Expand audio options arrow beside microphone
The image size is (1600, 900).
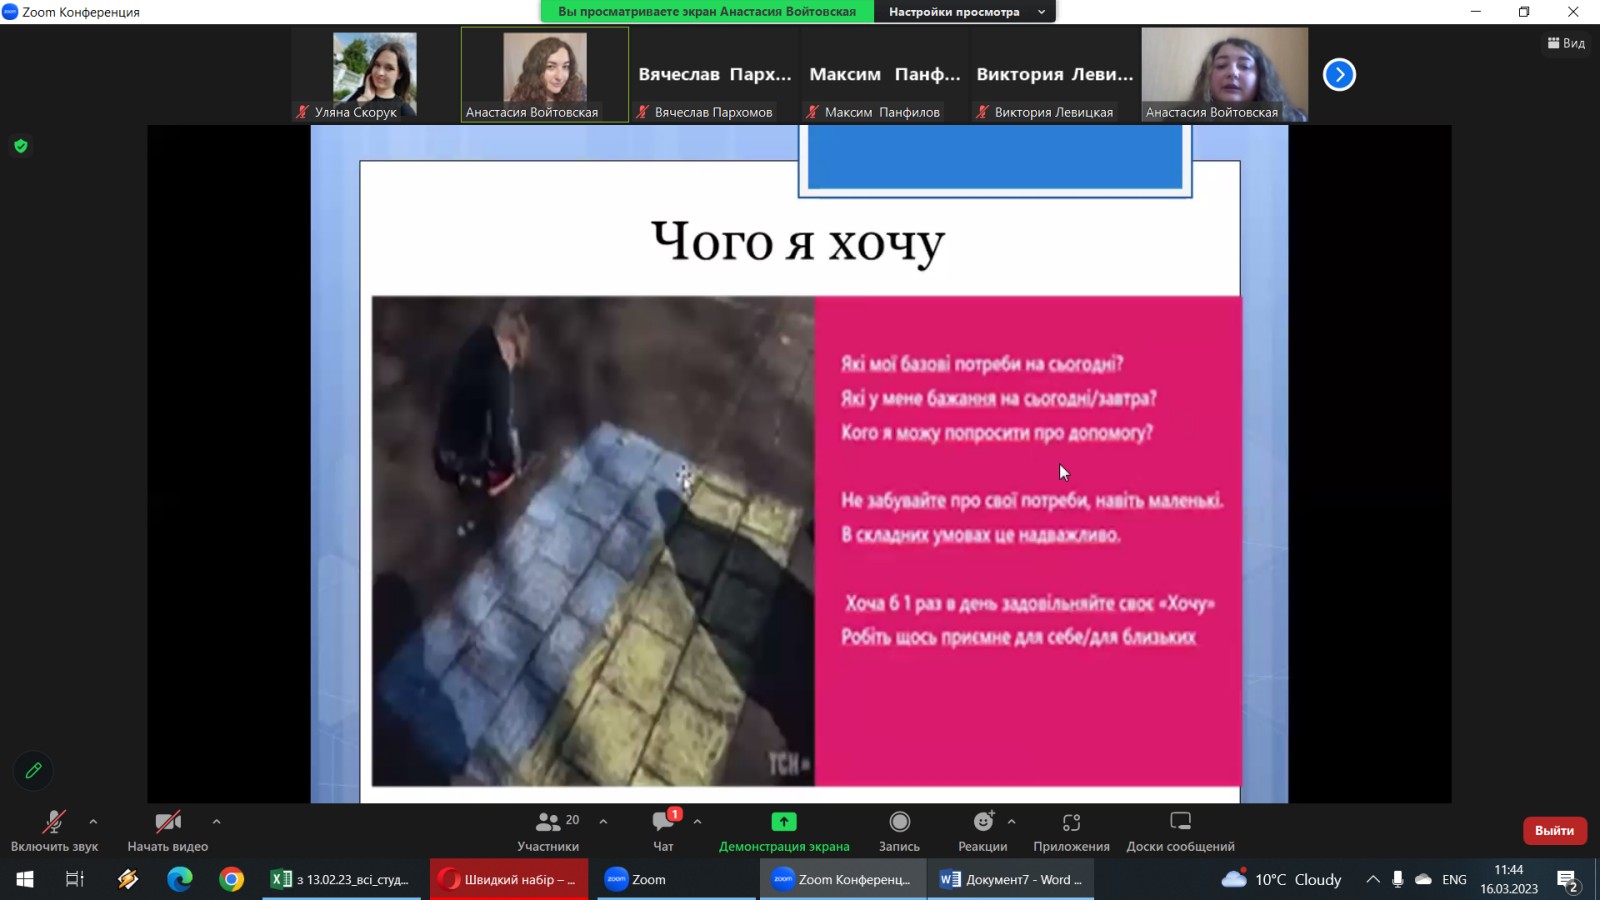click(93, 821)
